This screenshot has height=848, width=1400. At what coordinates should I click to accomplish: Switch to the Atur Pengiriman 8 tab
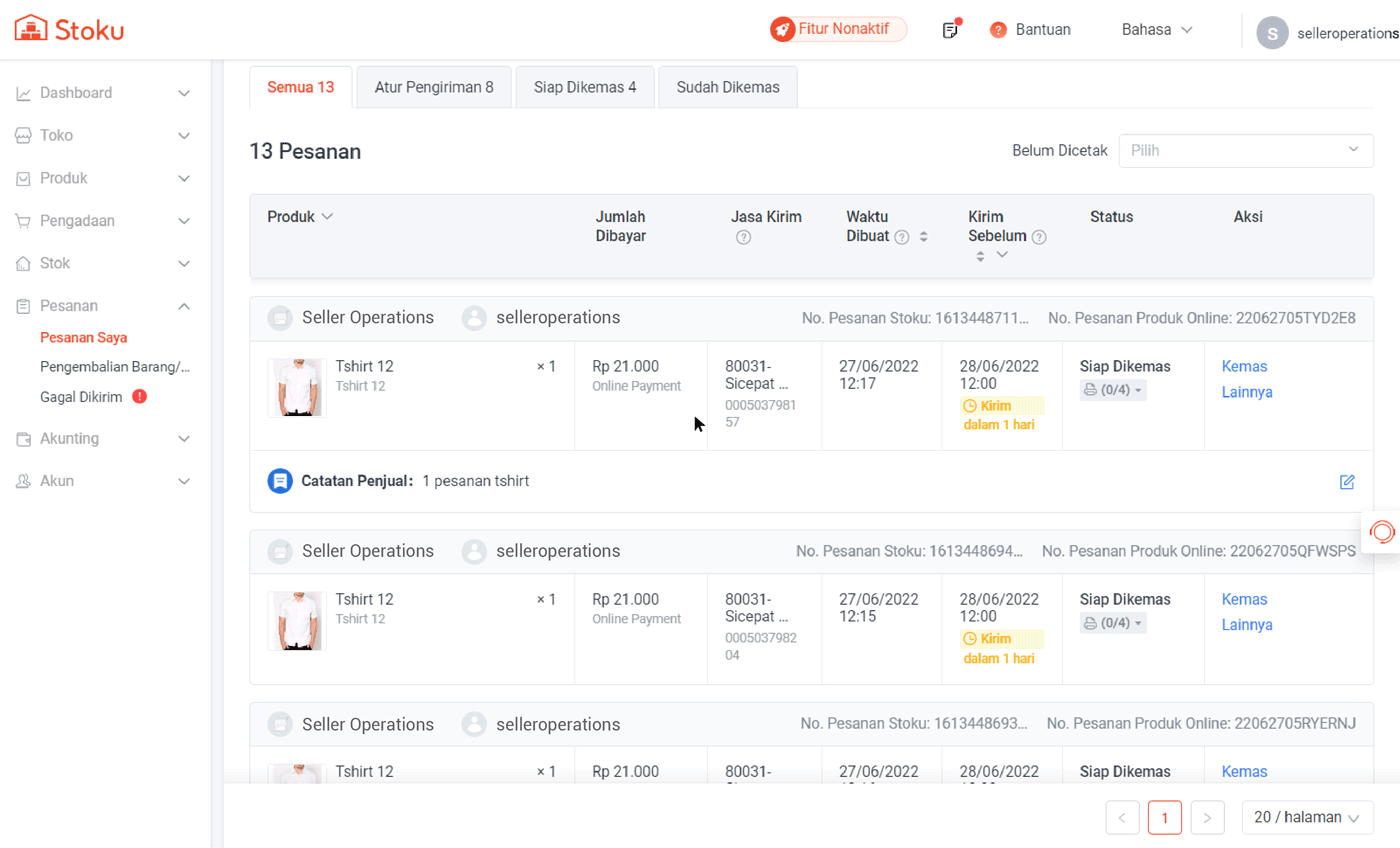[x=434, y=87]
